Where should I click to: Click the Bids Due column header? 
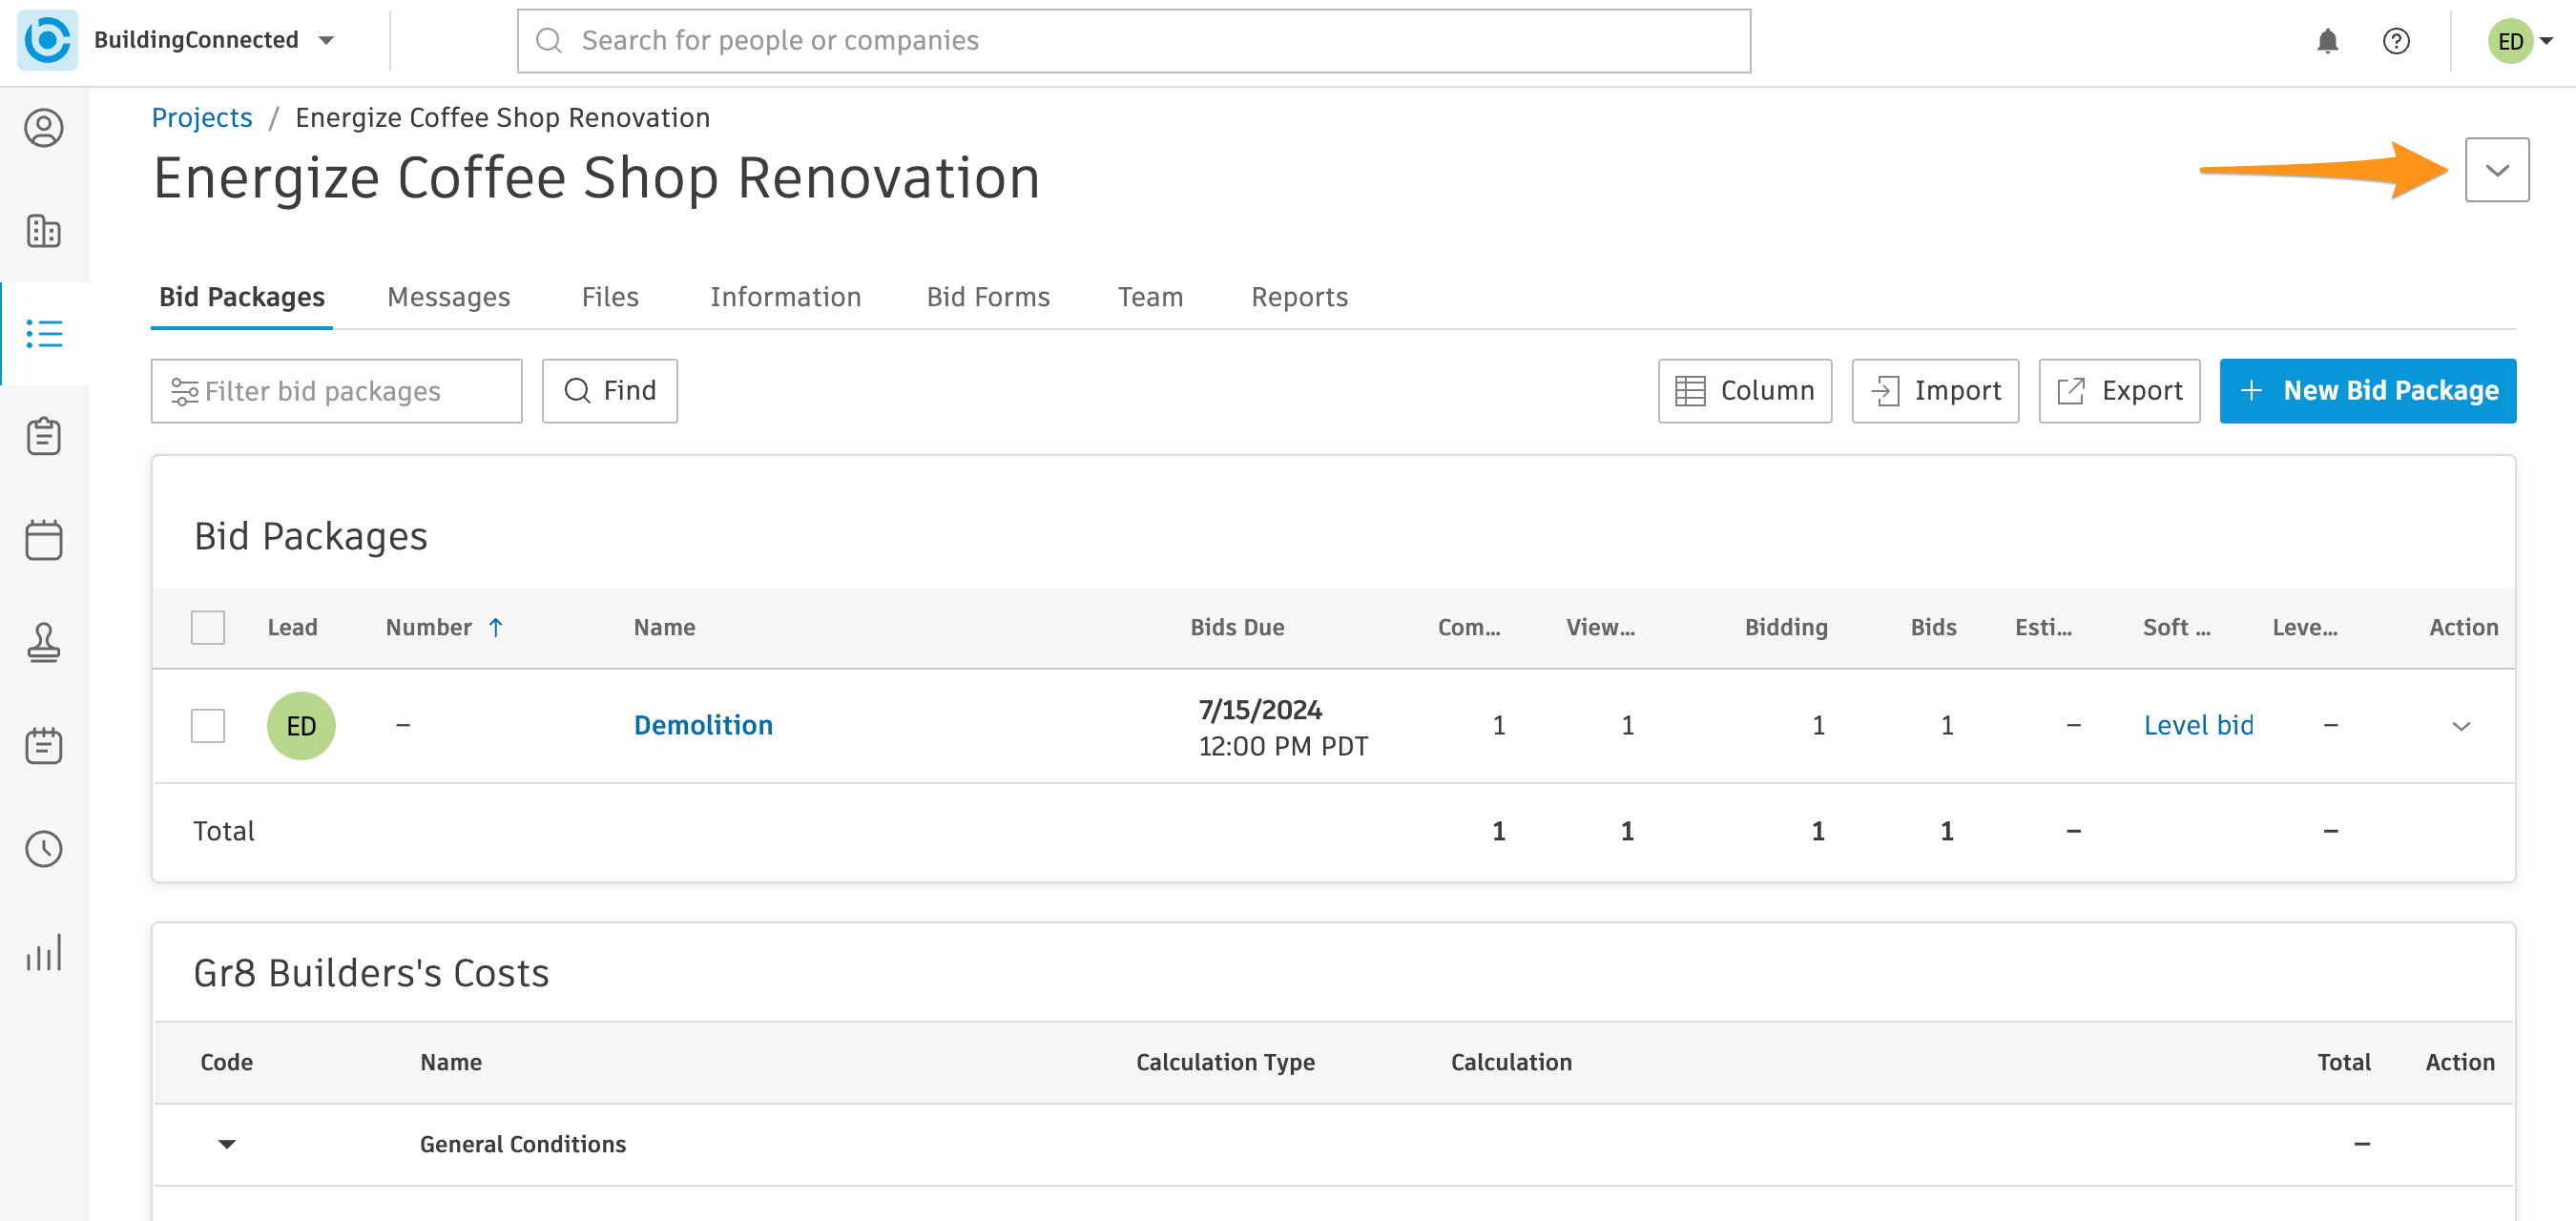click(1237, 627)
